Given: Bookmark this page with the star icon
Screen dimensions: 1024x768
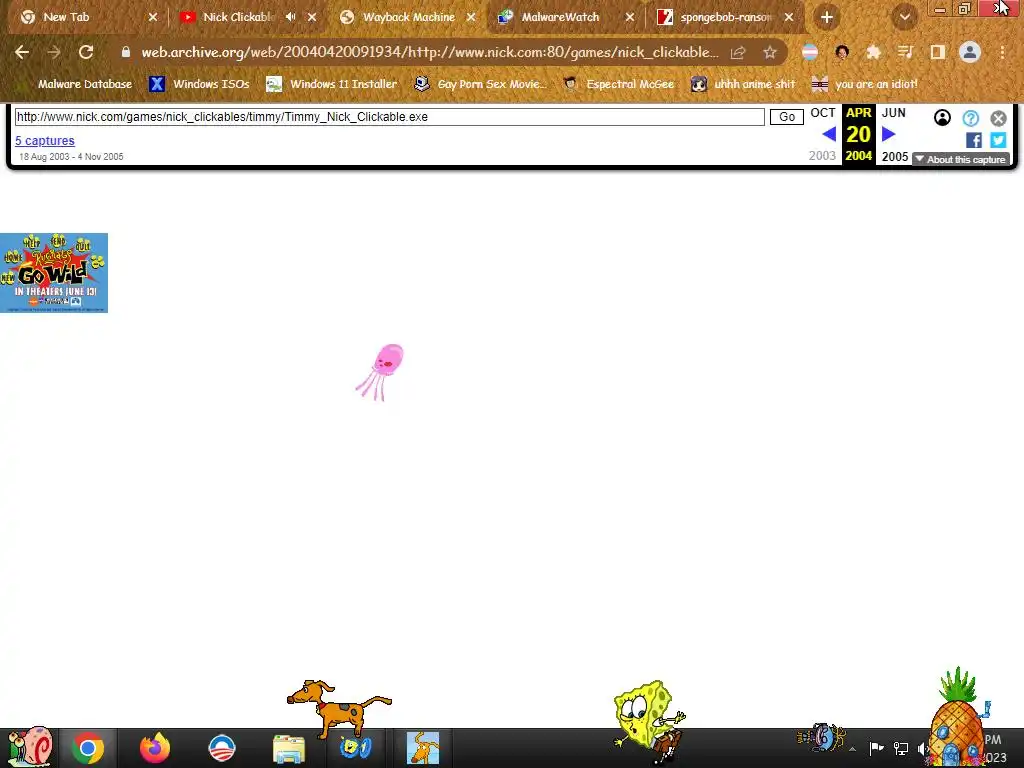Looking at the screenshot, I should pos(770,52).
